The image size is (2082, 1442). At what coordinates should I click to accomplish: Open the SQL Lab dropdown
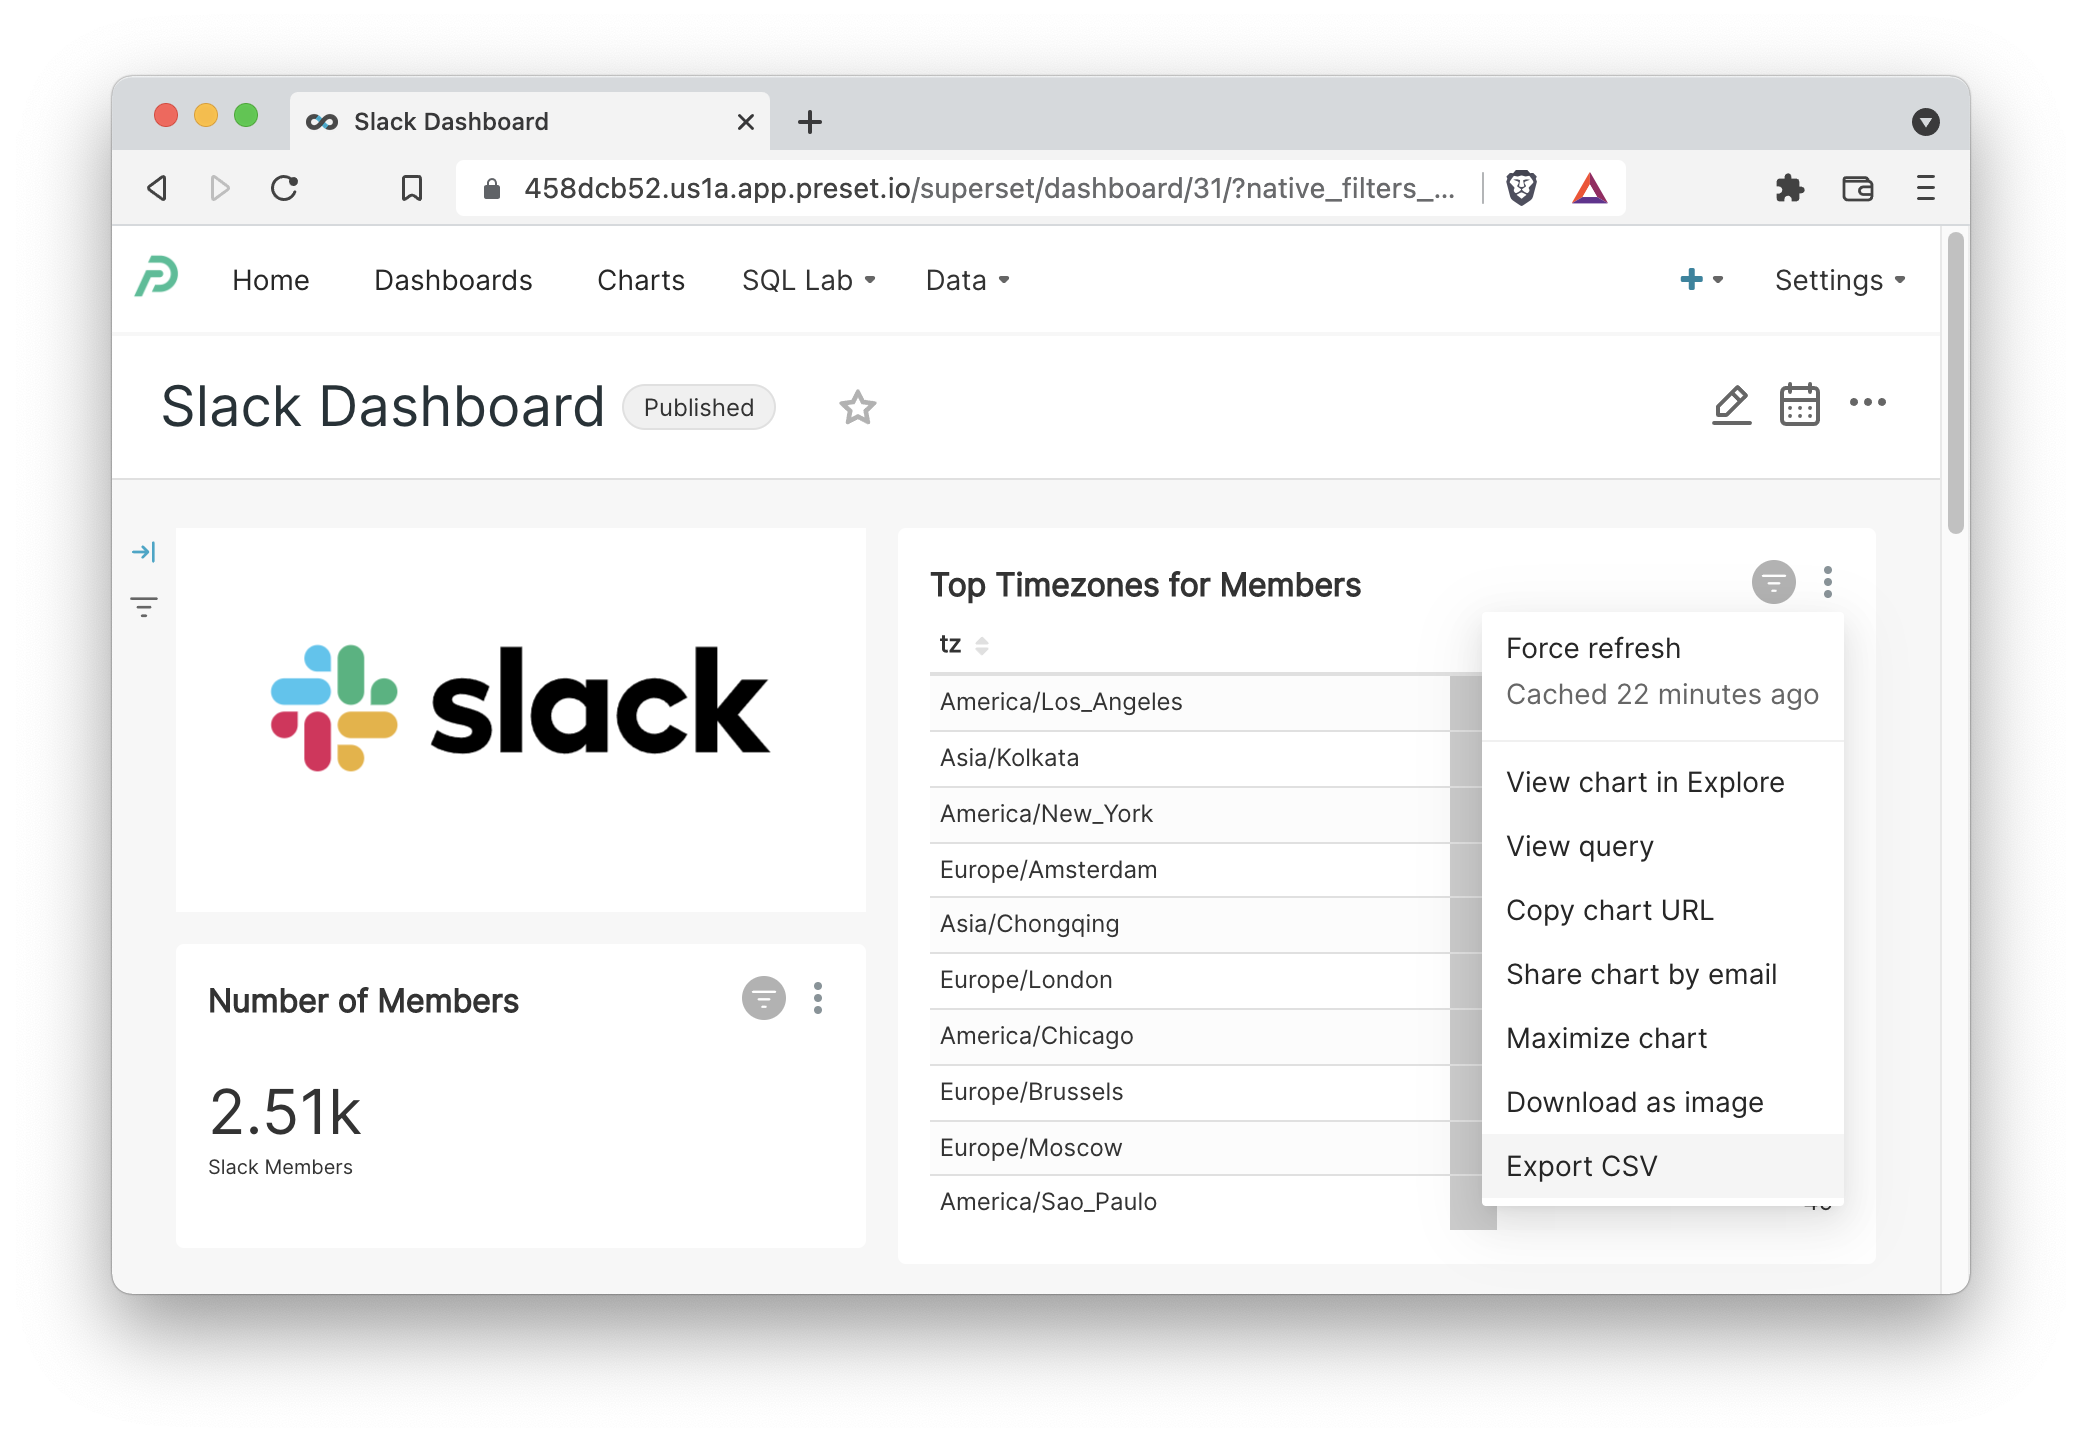click(x=808, y=281)
